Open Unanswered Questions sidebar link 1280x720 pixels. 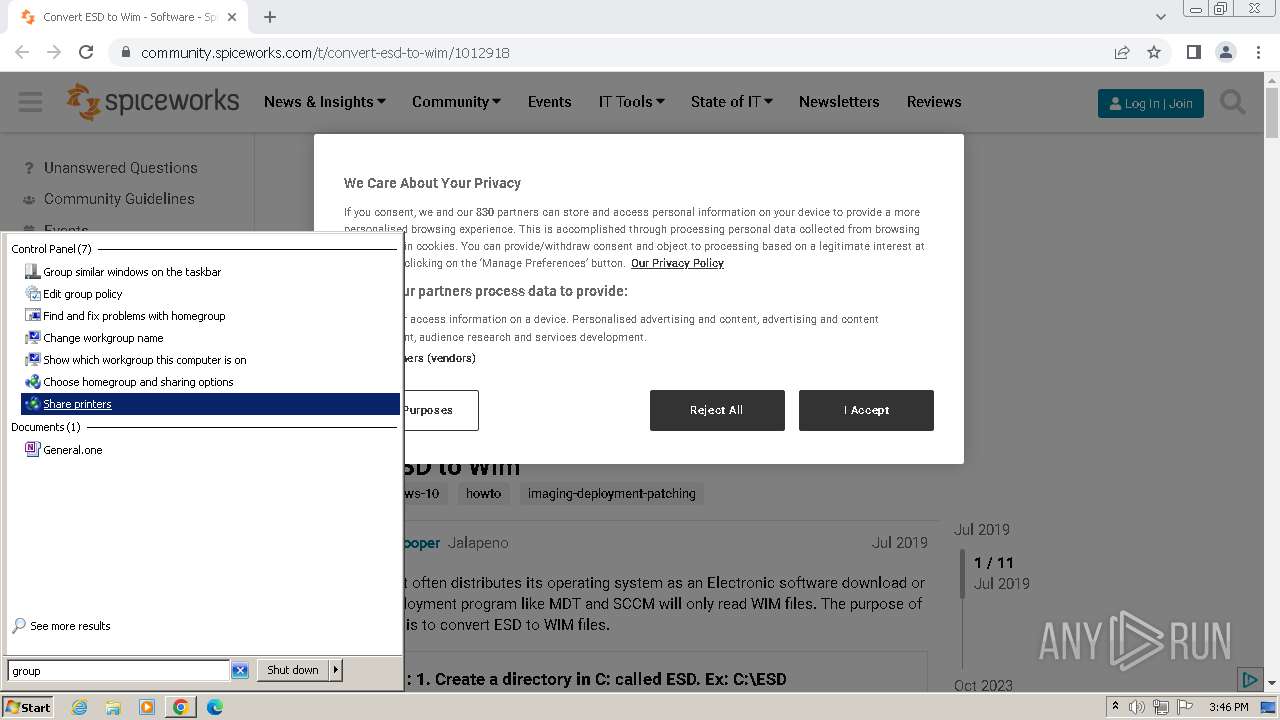coord(121,168)
